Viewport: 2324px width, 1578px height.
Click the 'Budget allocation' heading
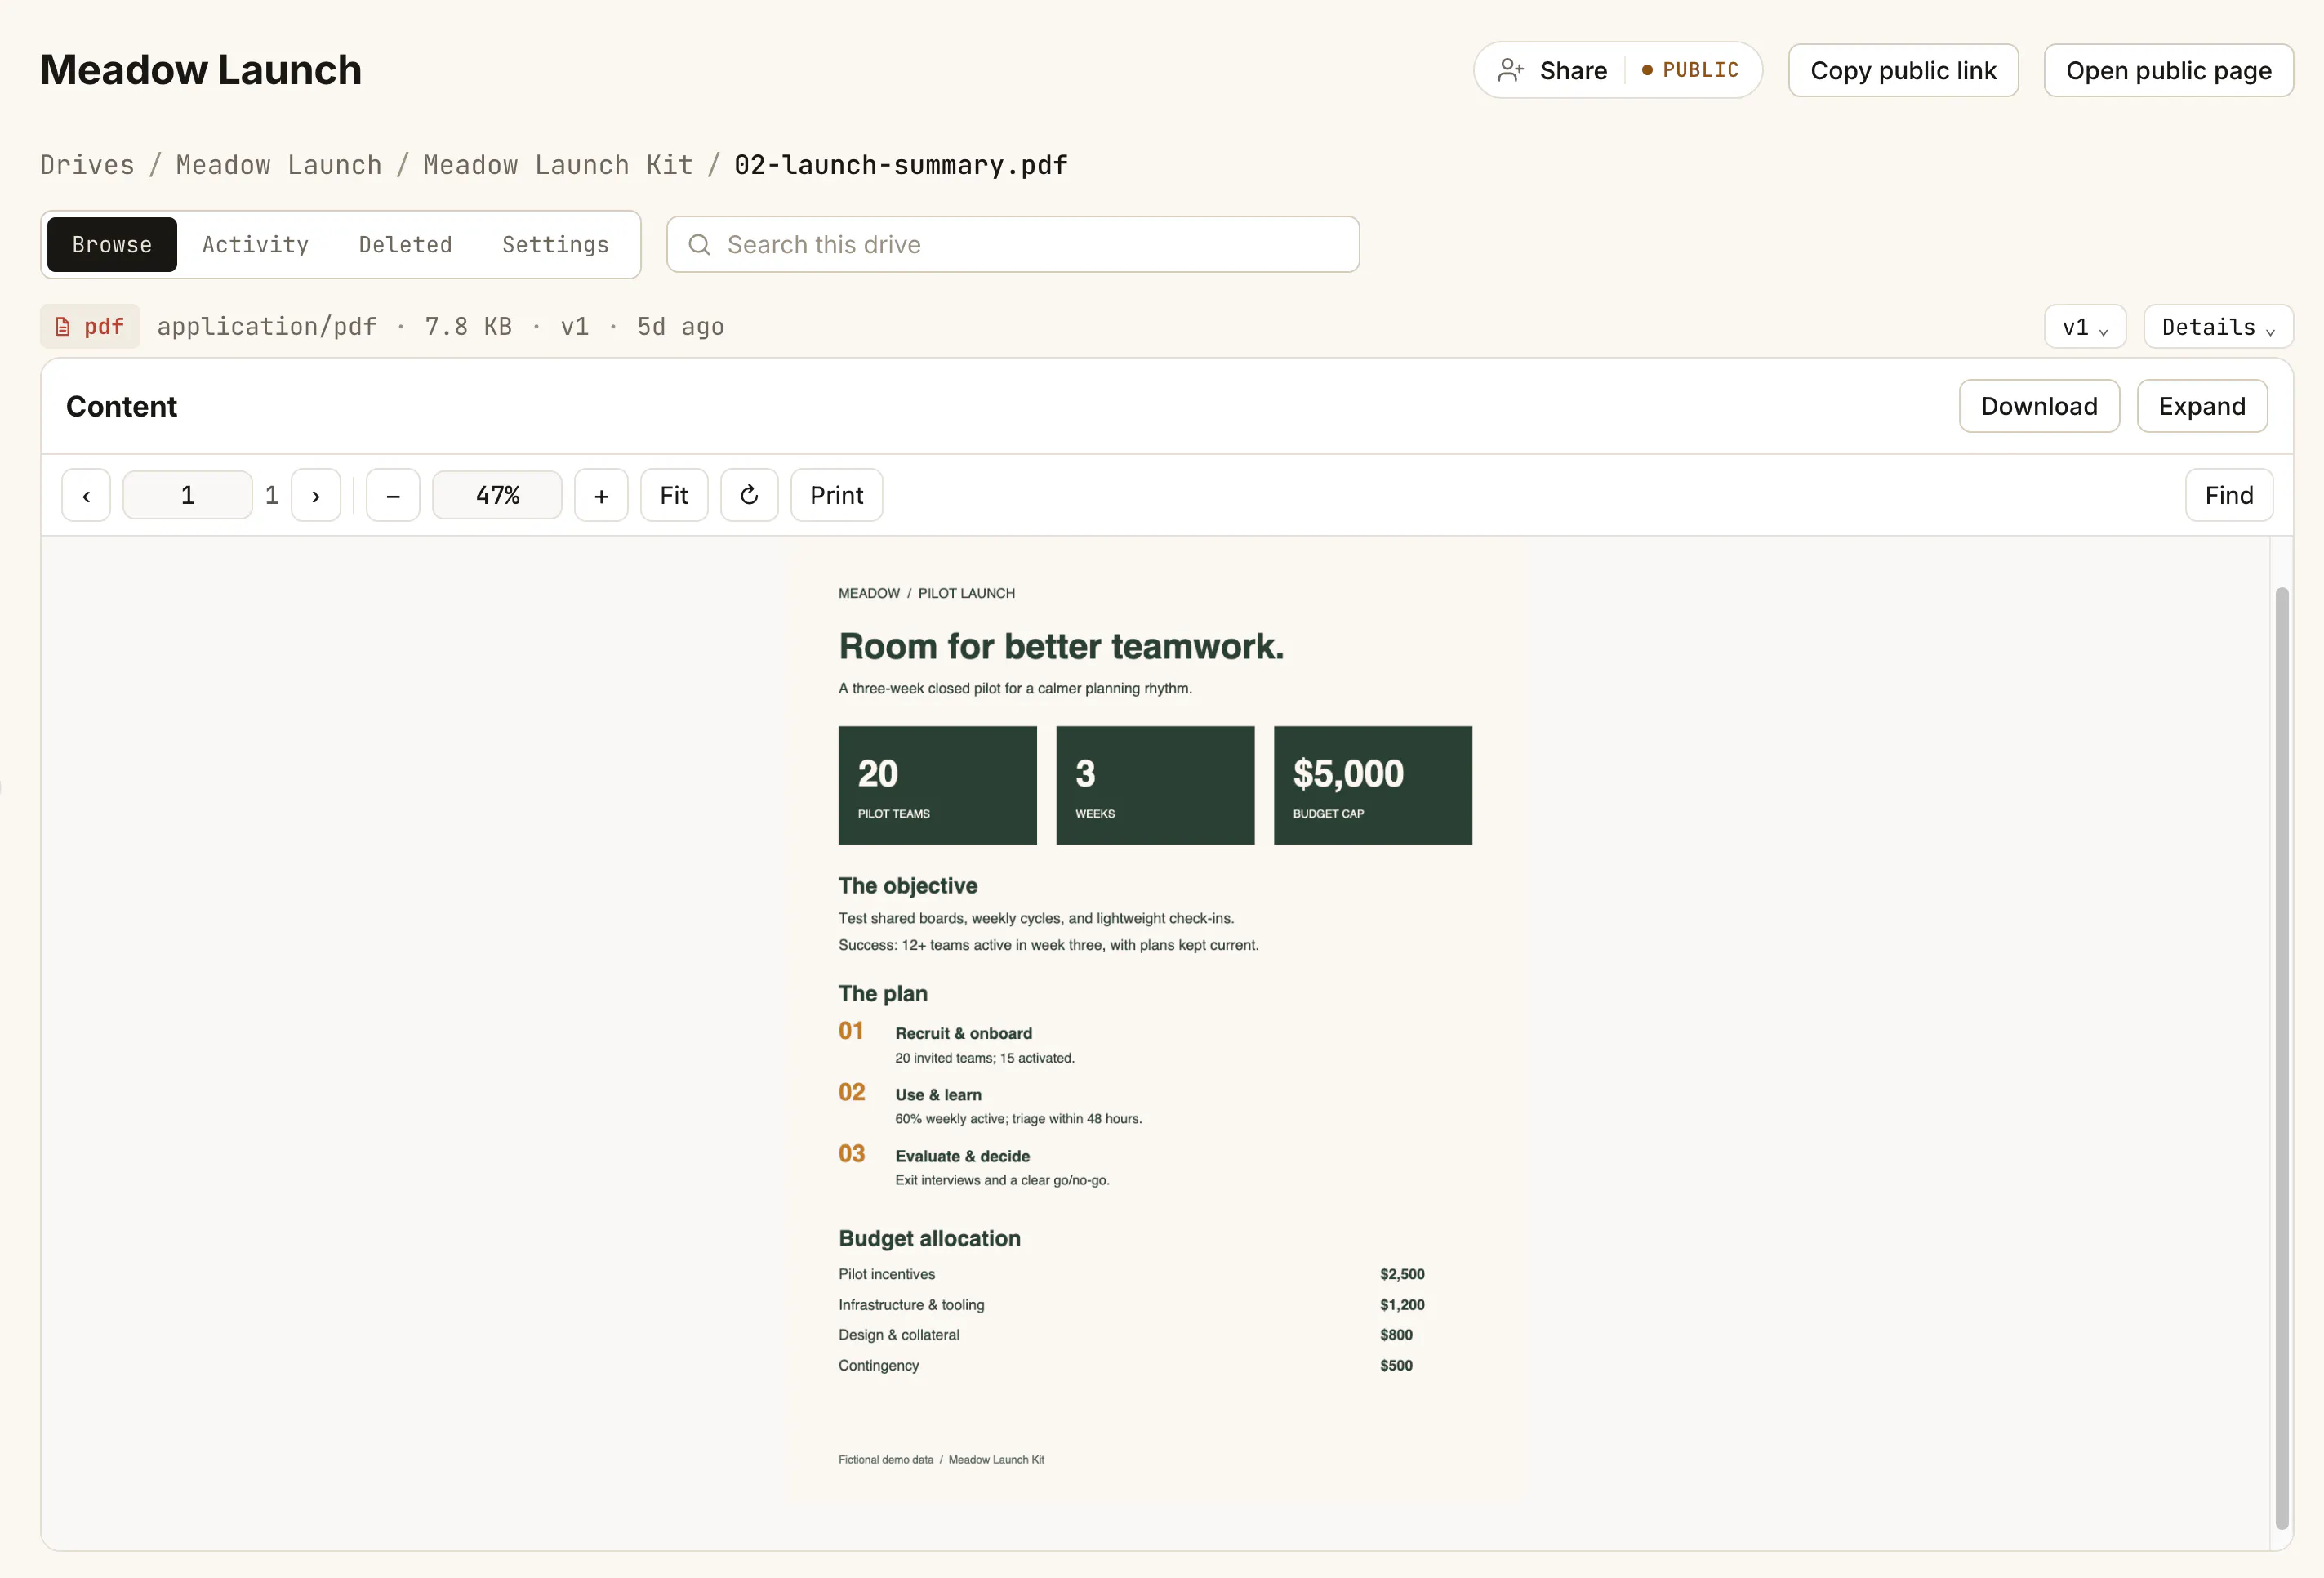pyautogui.click(x=929, y=1239)
